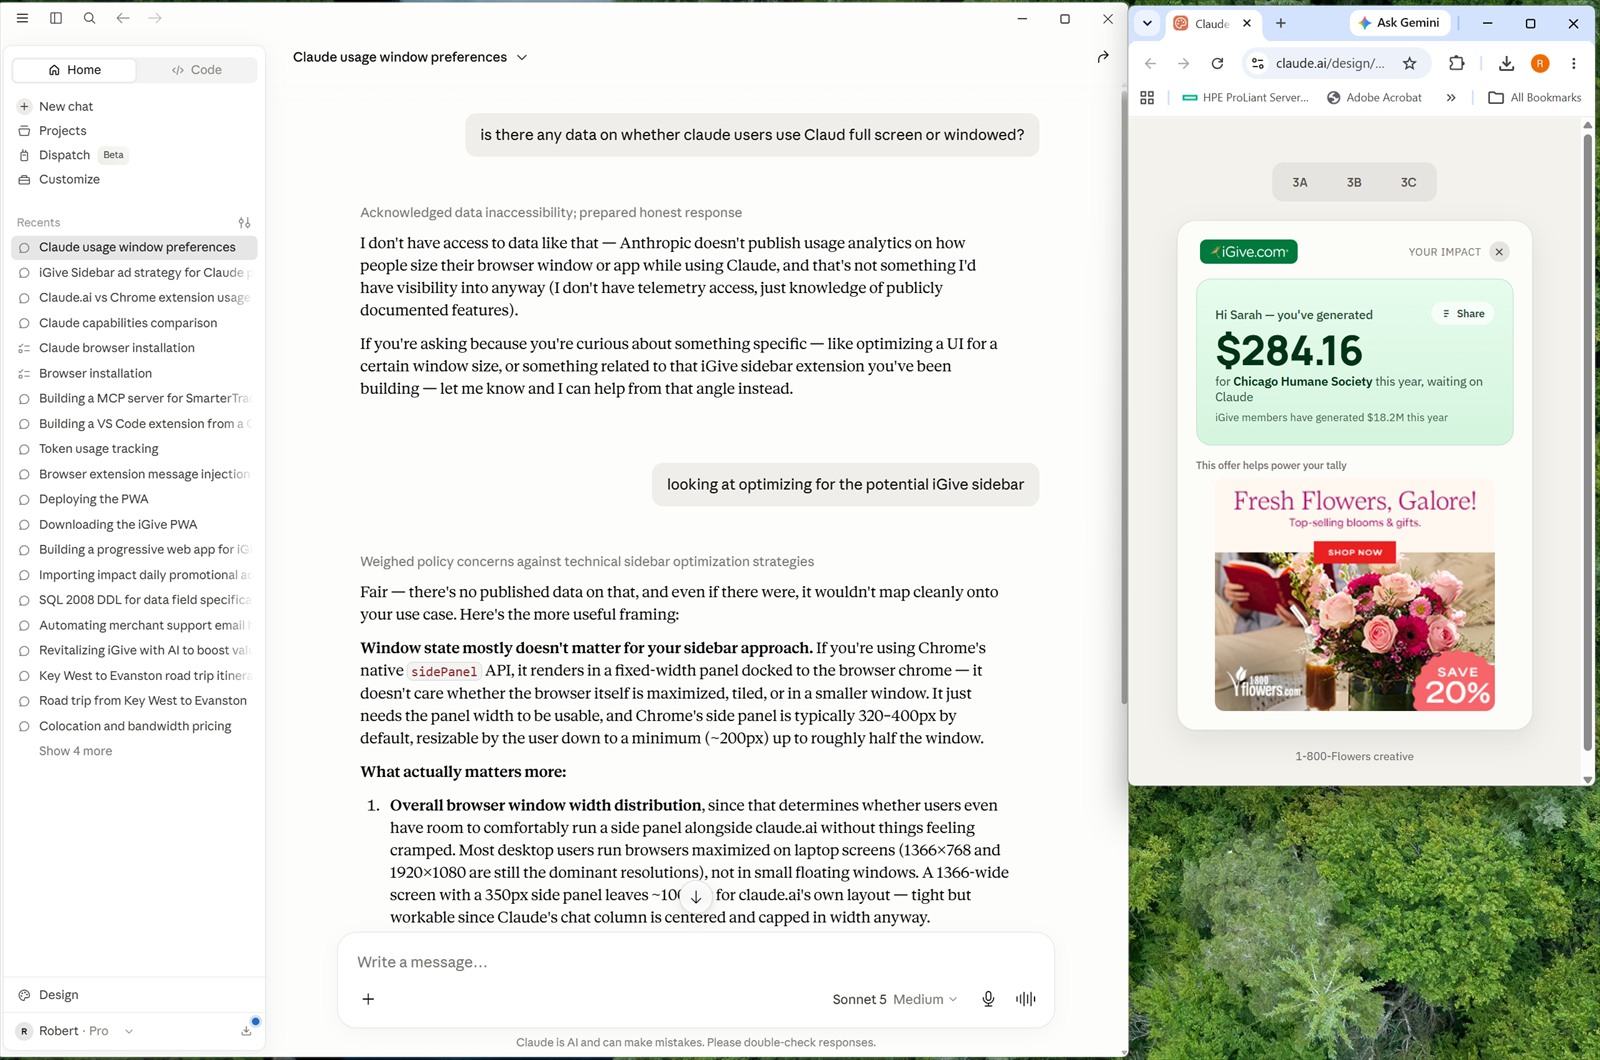Select the Claude tab in Chrome

pyautogui.click(x=1212, y=23)
